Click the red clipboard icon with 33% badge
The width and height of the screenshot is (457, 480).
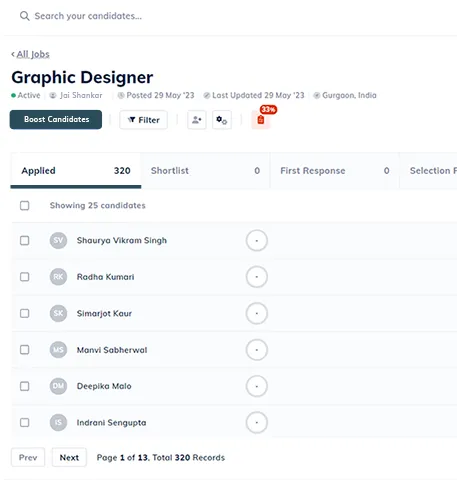click(x=261, y=119)
